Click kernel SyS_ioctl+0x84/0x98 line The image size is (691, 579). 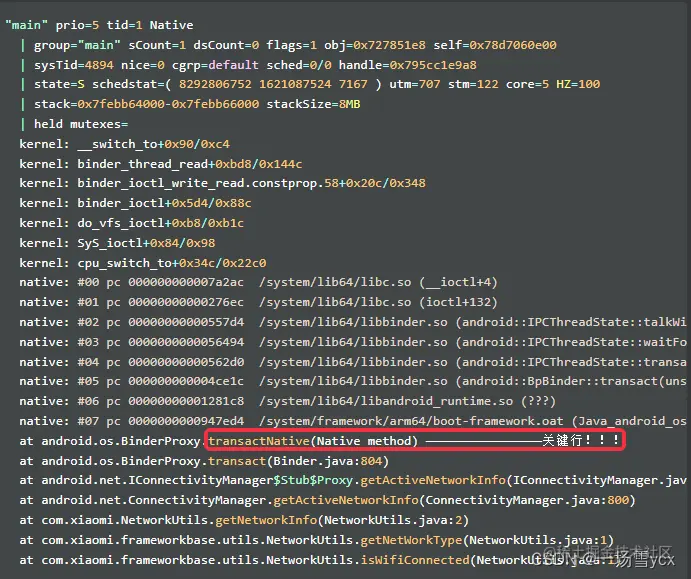pos(117,243)
